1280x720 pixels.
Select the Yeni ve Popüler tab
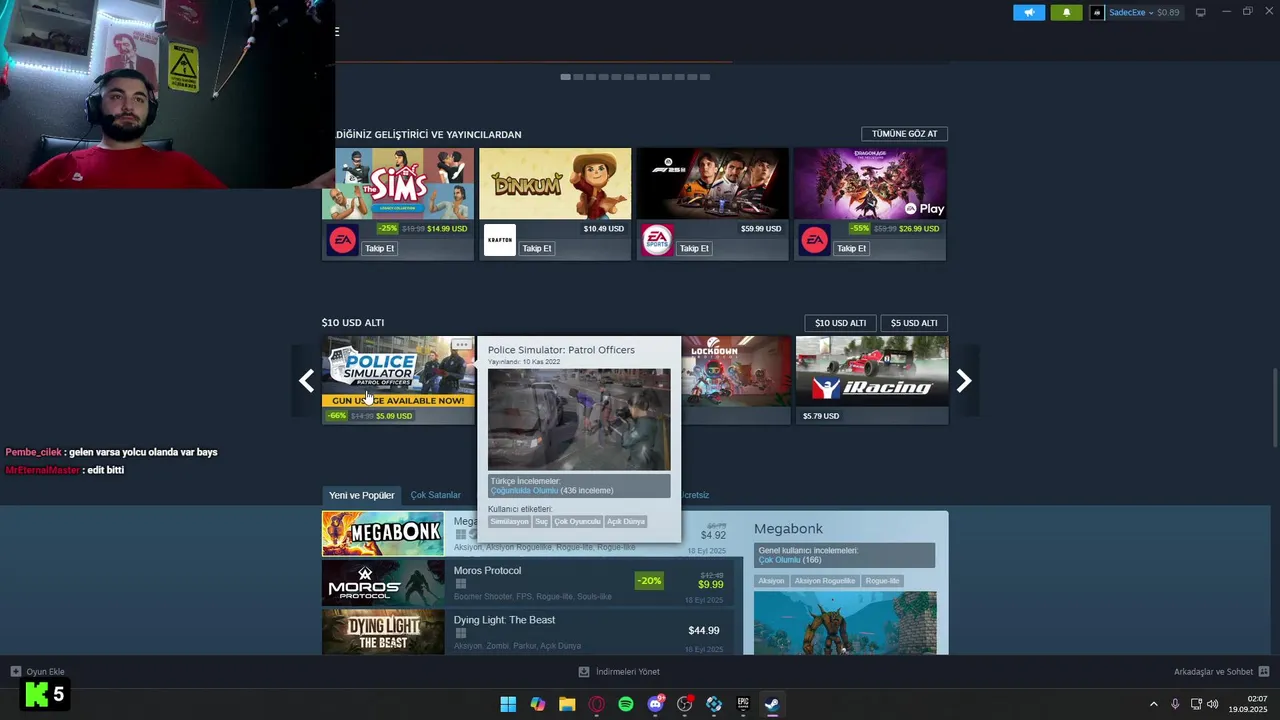tap(362, 495)
